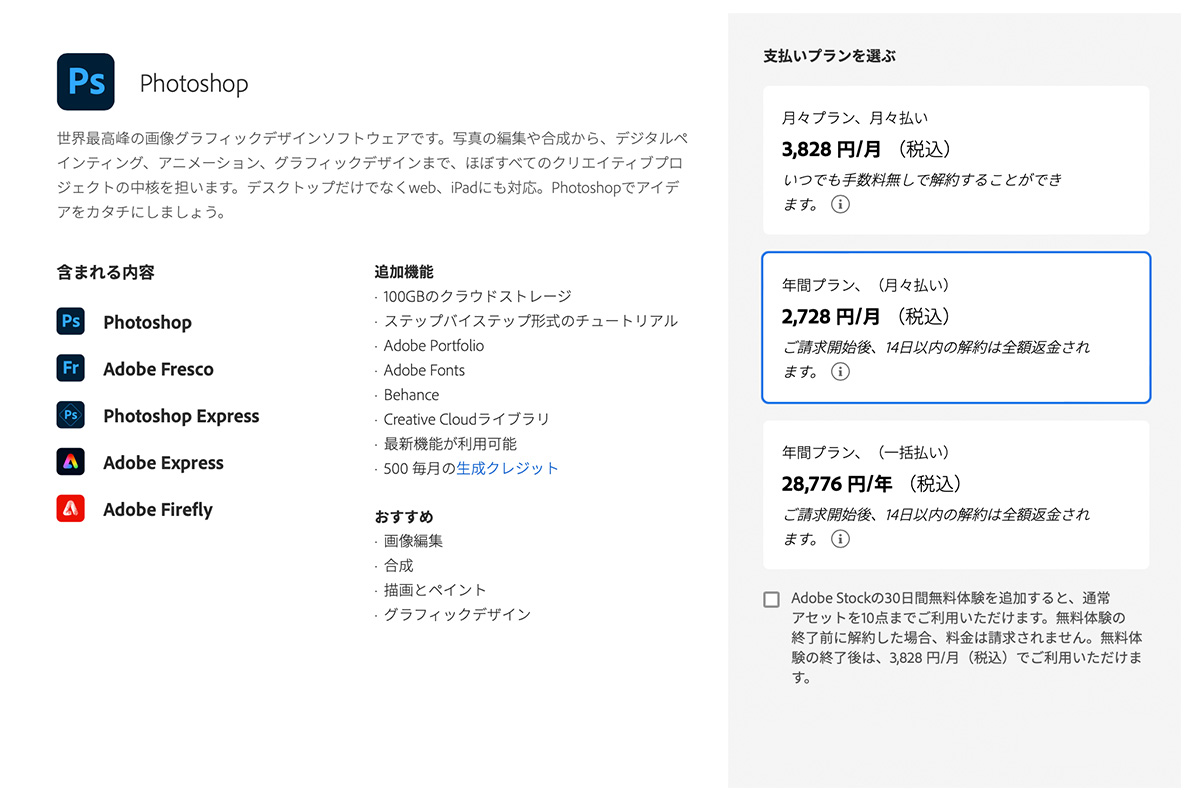Enable the Adobe Stock 30日間無料体験 checkbox

click(x=771, y=599)
